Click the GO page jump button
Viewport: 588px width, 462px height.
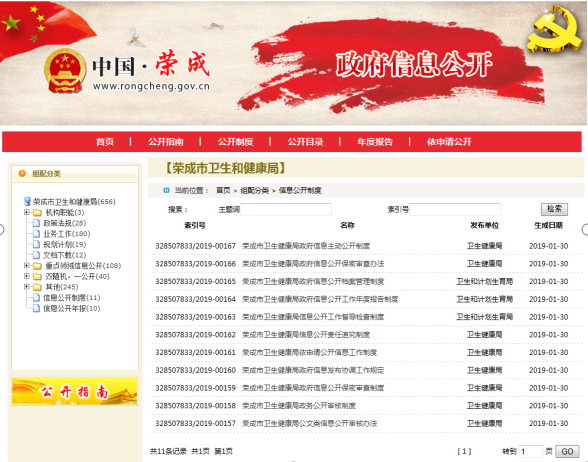pos(567,451)
